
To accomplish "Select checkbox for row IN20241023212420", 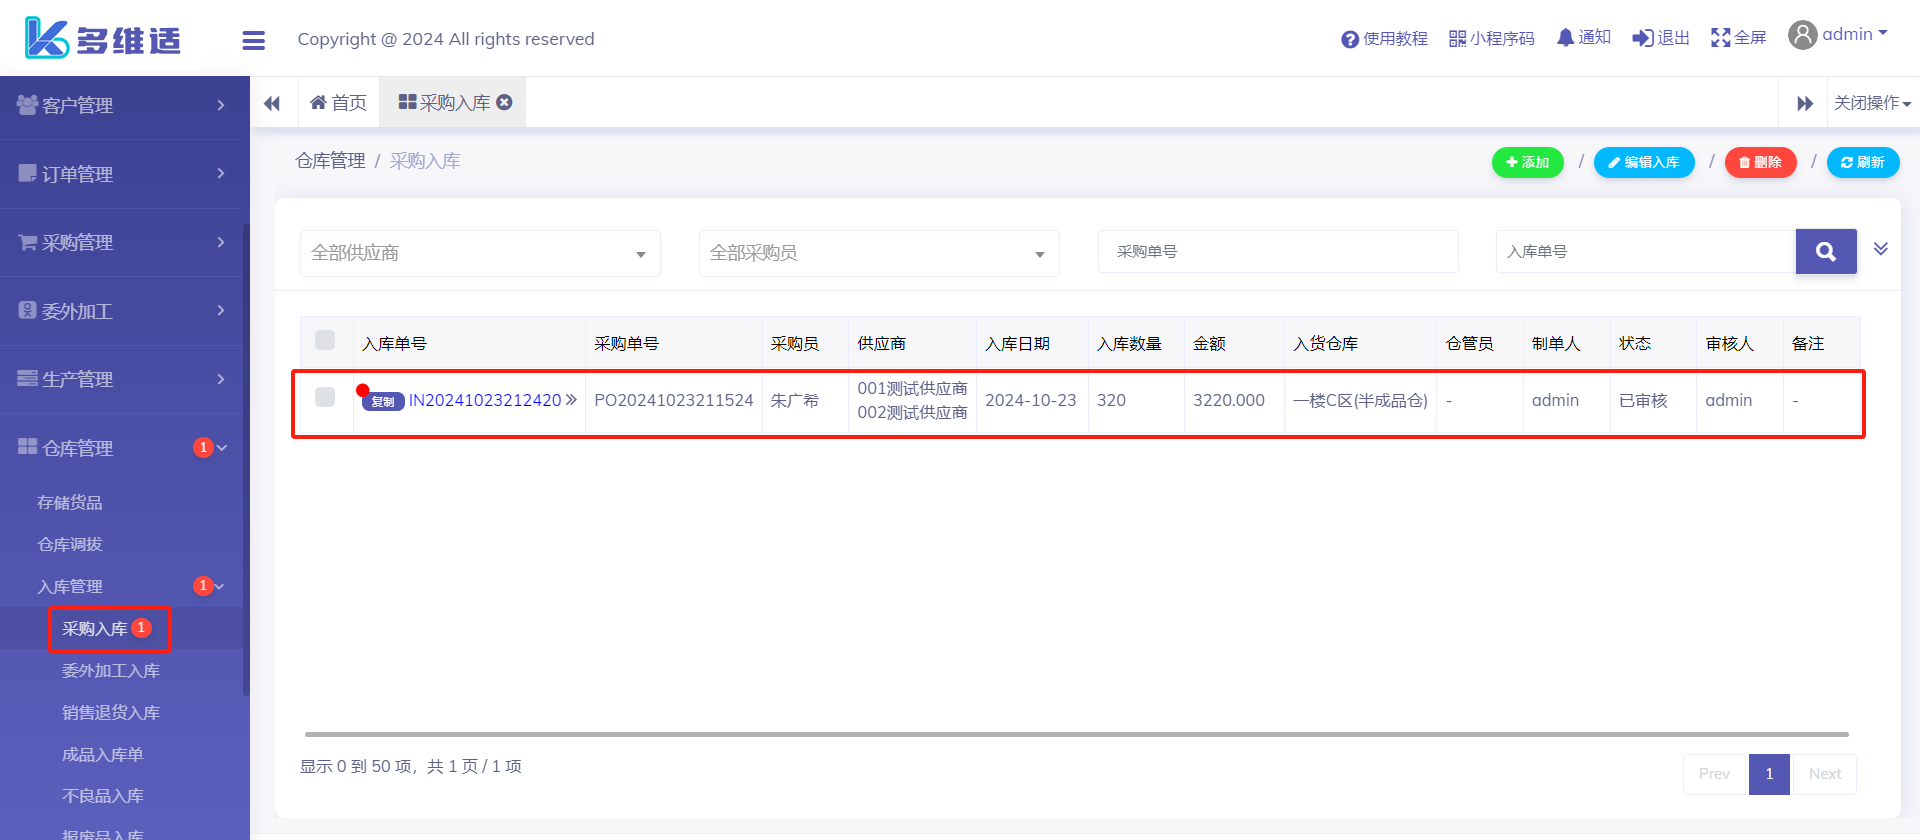I will click(325, 397).
